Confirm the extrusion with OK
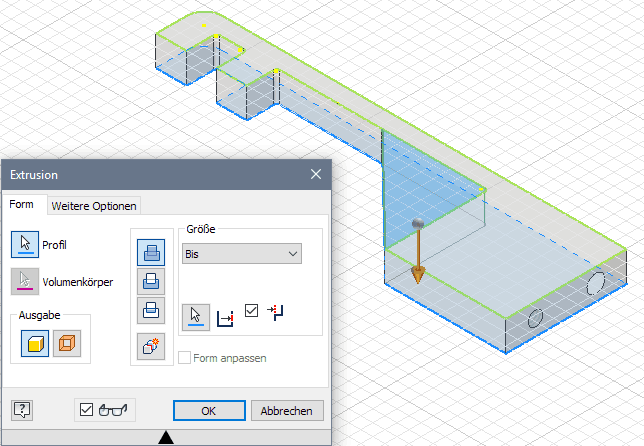 [208, 410]
